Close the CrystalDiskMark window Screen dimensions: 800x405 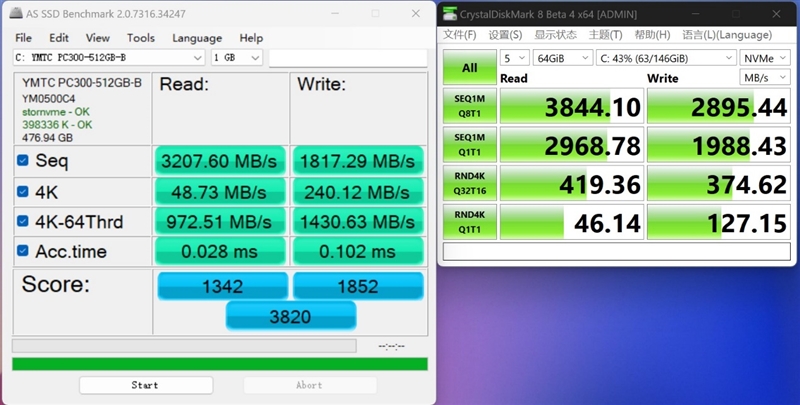(776, 14)
